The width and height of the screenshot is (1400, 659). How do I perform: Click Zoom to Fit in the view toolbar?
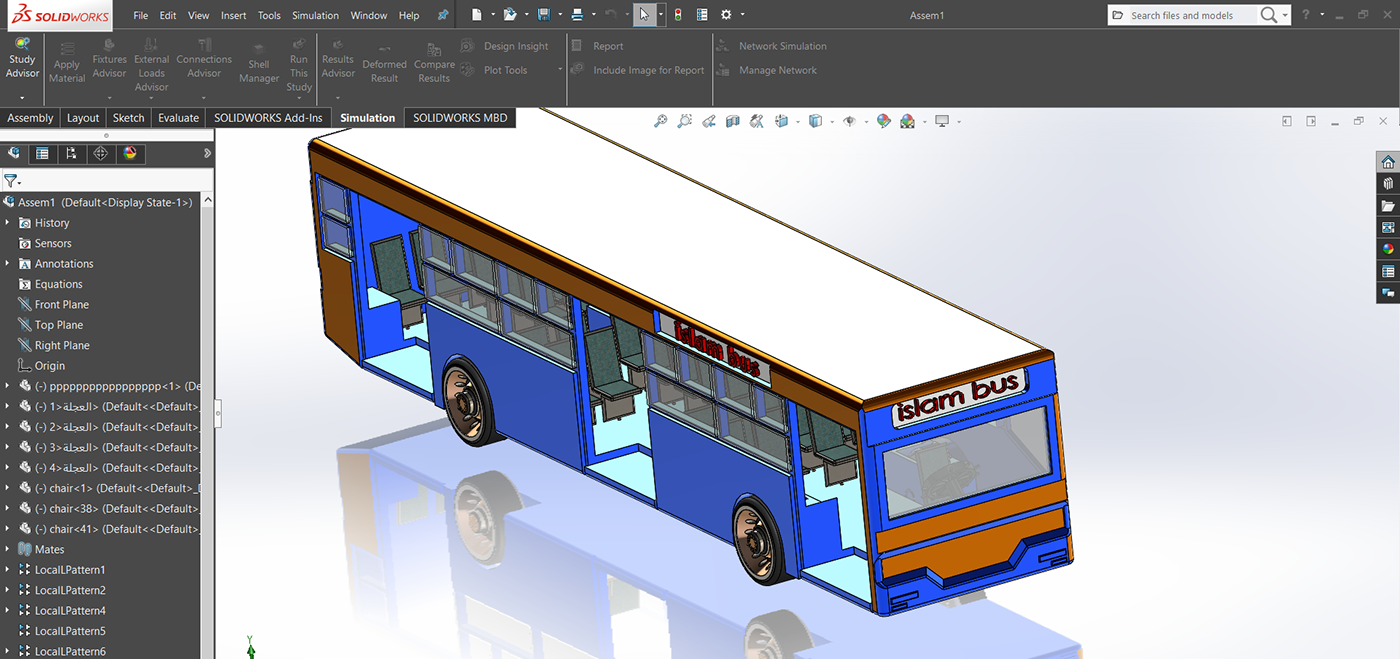click(x=660, y=121)
